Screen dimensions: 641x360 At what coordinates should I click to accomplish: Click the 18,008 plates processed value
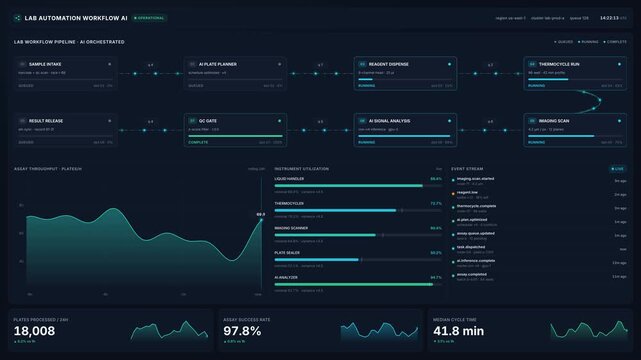tap(34, 331)
